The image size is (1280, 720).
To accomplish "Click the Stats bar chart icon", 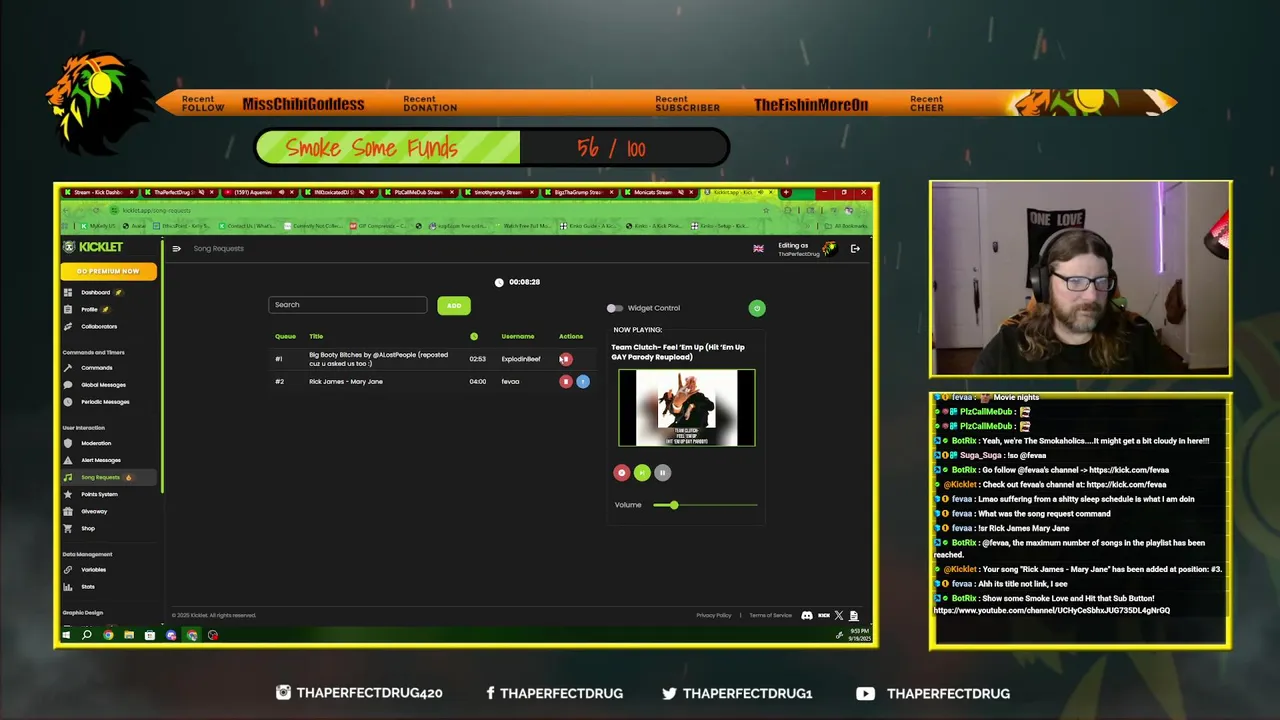I will 68,587.
